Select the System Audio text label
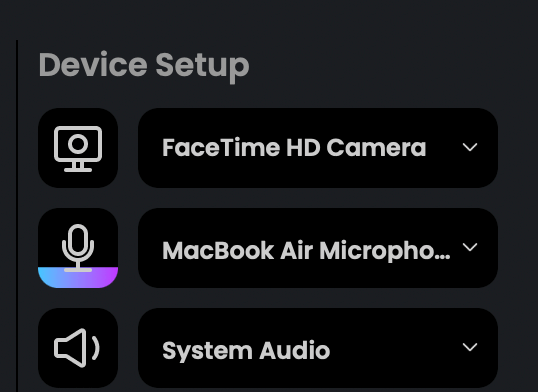The image size is (538, 392). (x=246, y=350)
